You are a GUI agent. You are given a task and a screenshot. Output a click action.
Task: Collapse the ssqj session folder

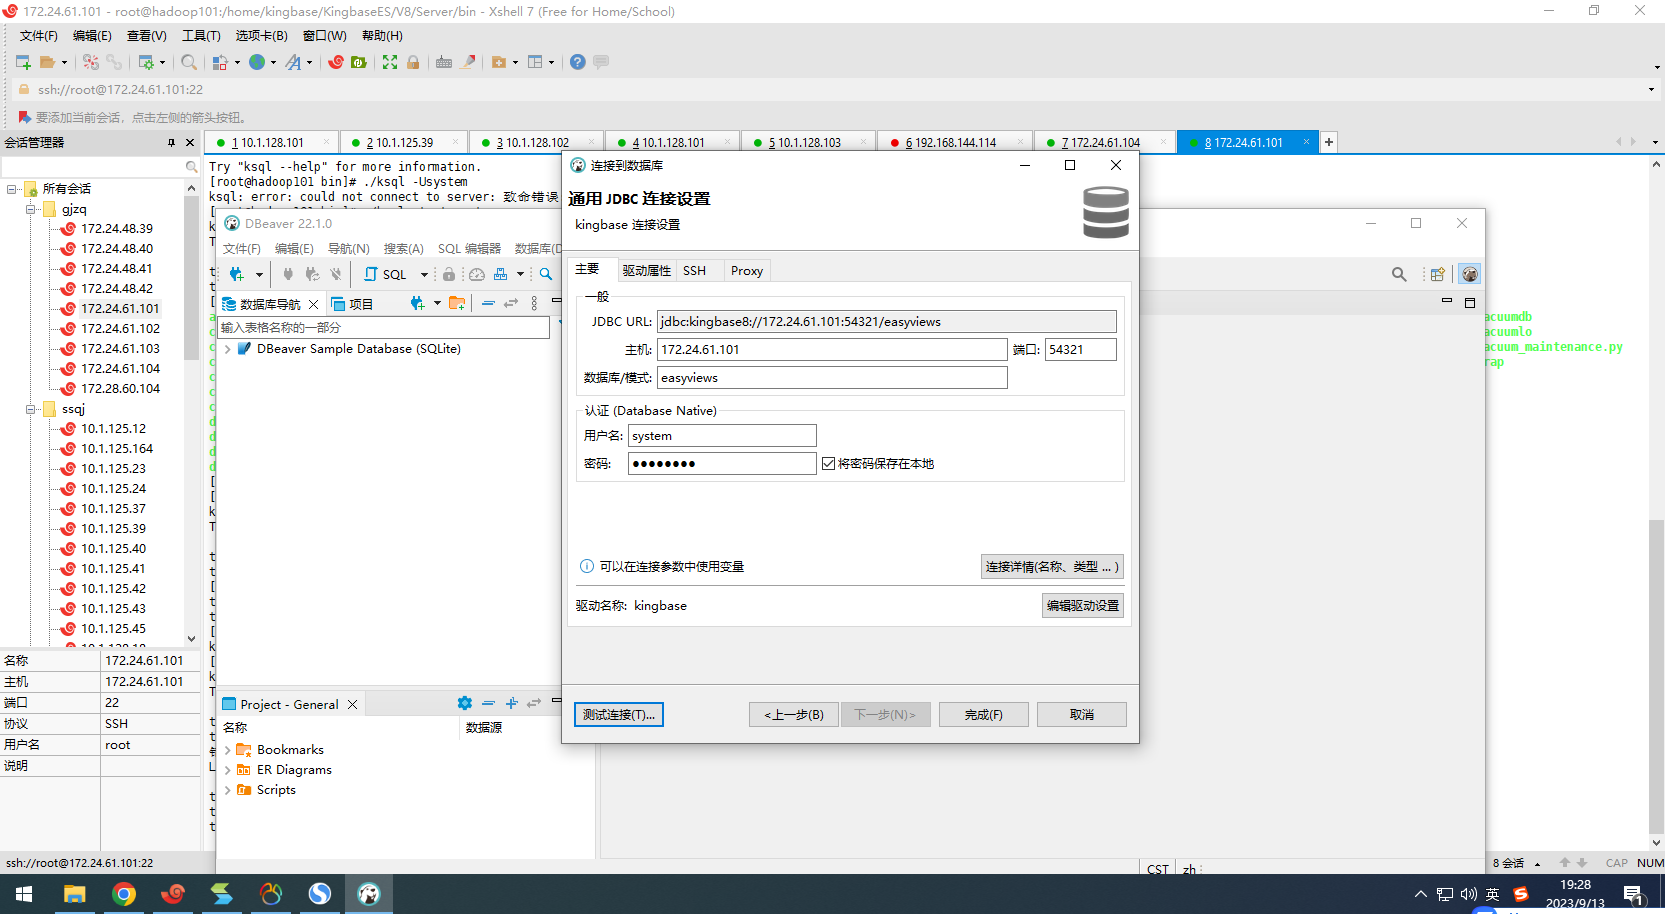click(x=31, y=409)
